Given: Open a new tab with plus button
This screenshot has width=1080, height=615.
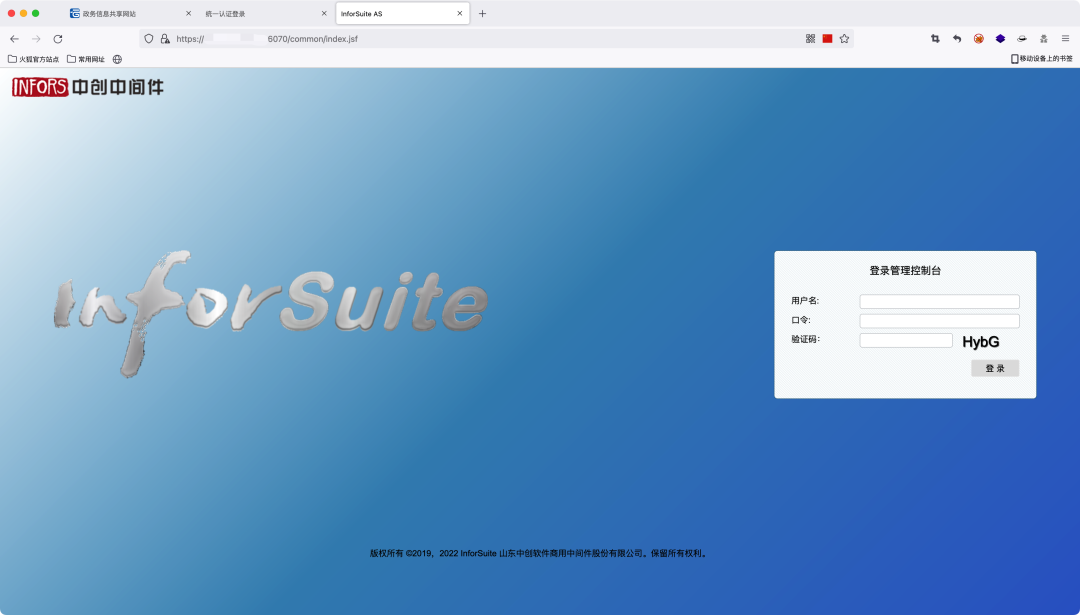Looking at the screenshot, I should (x=482, y=14).
